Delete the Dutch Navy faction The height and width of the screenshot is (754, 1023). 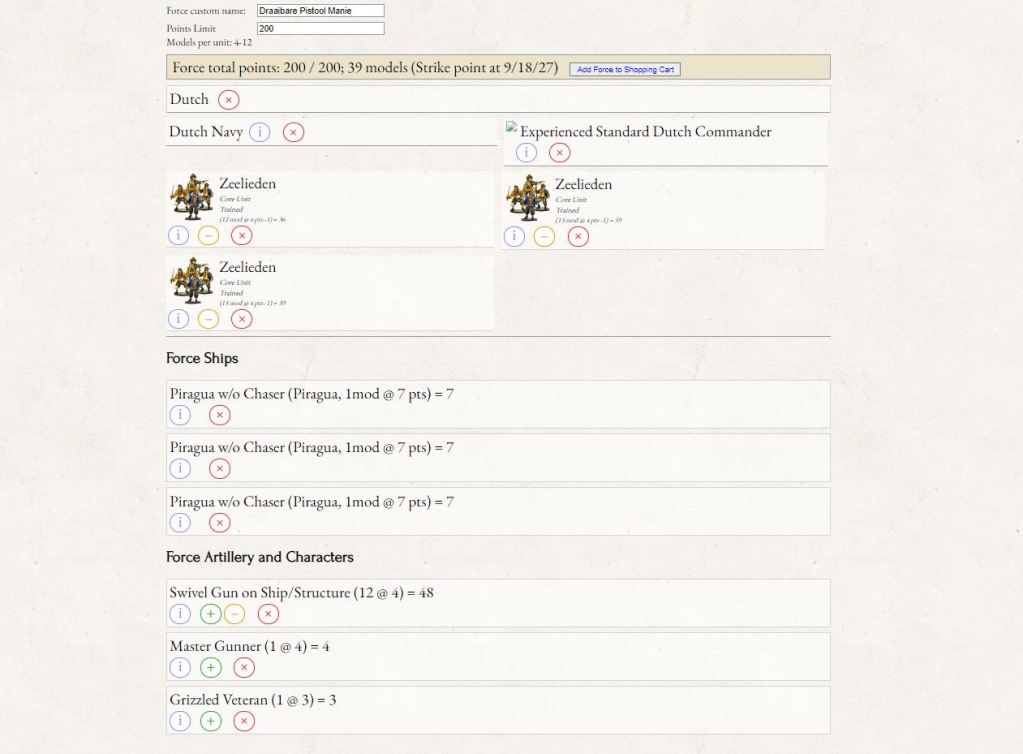click(x=293, y=132)
